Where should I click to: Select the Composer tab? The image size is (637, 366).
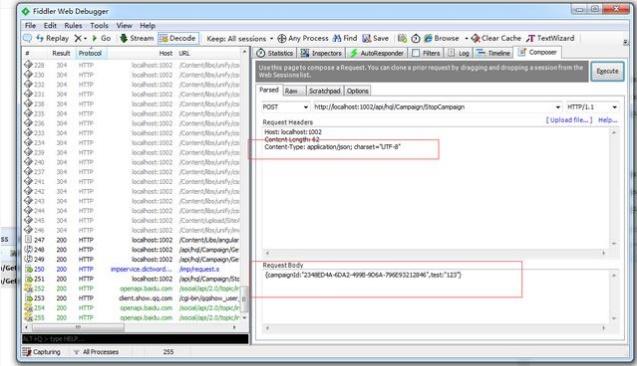[538, 52]
